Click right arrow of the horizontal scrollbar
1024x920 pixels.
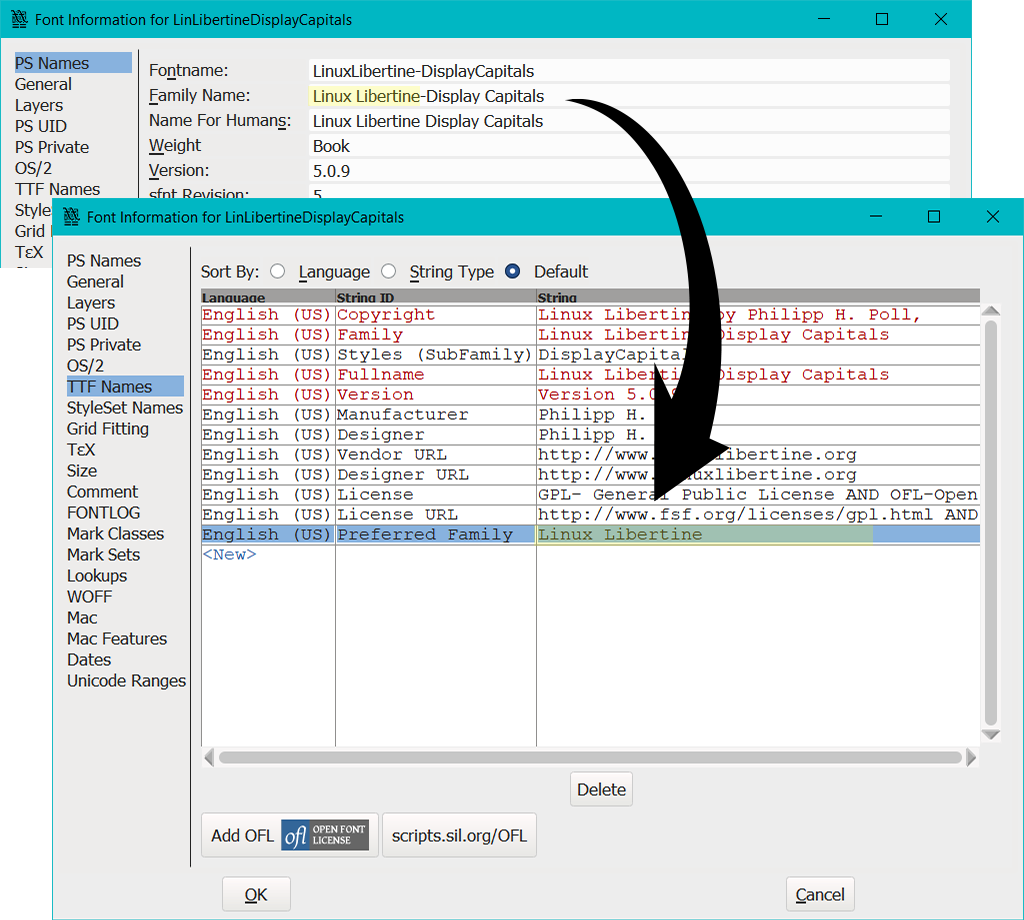[x=971, y=758]
